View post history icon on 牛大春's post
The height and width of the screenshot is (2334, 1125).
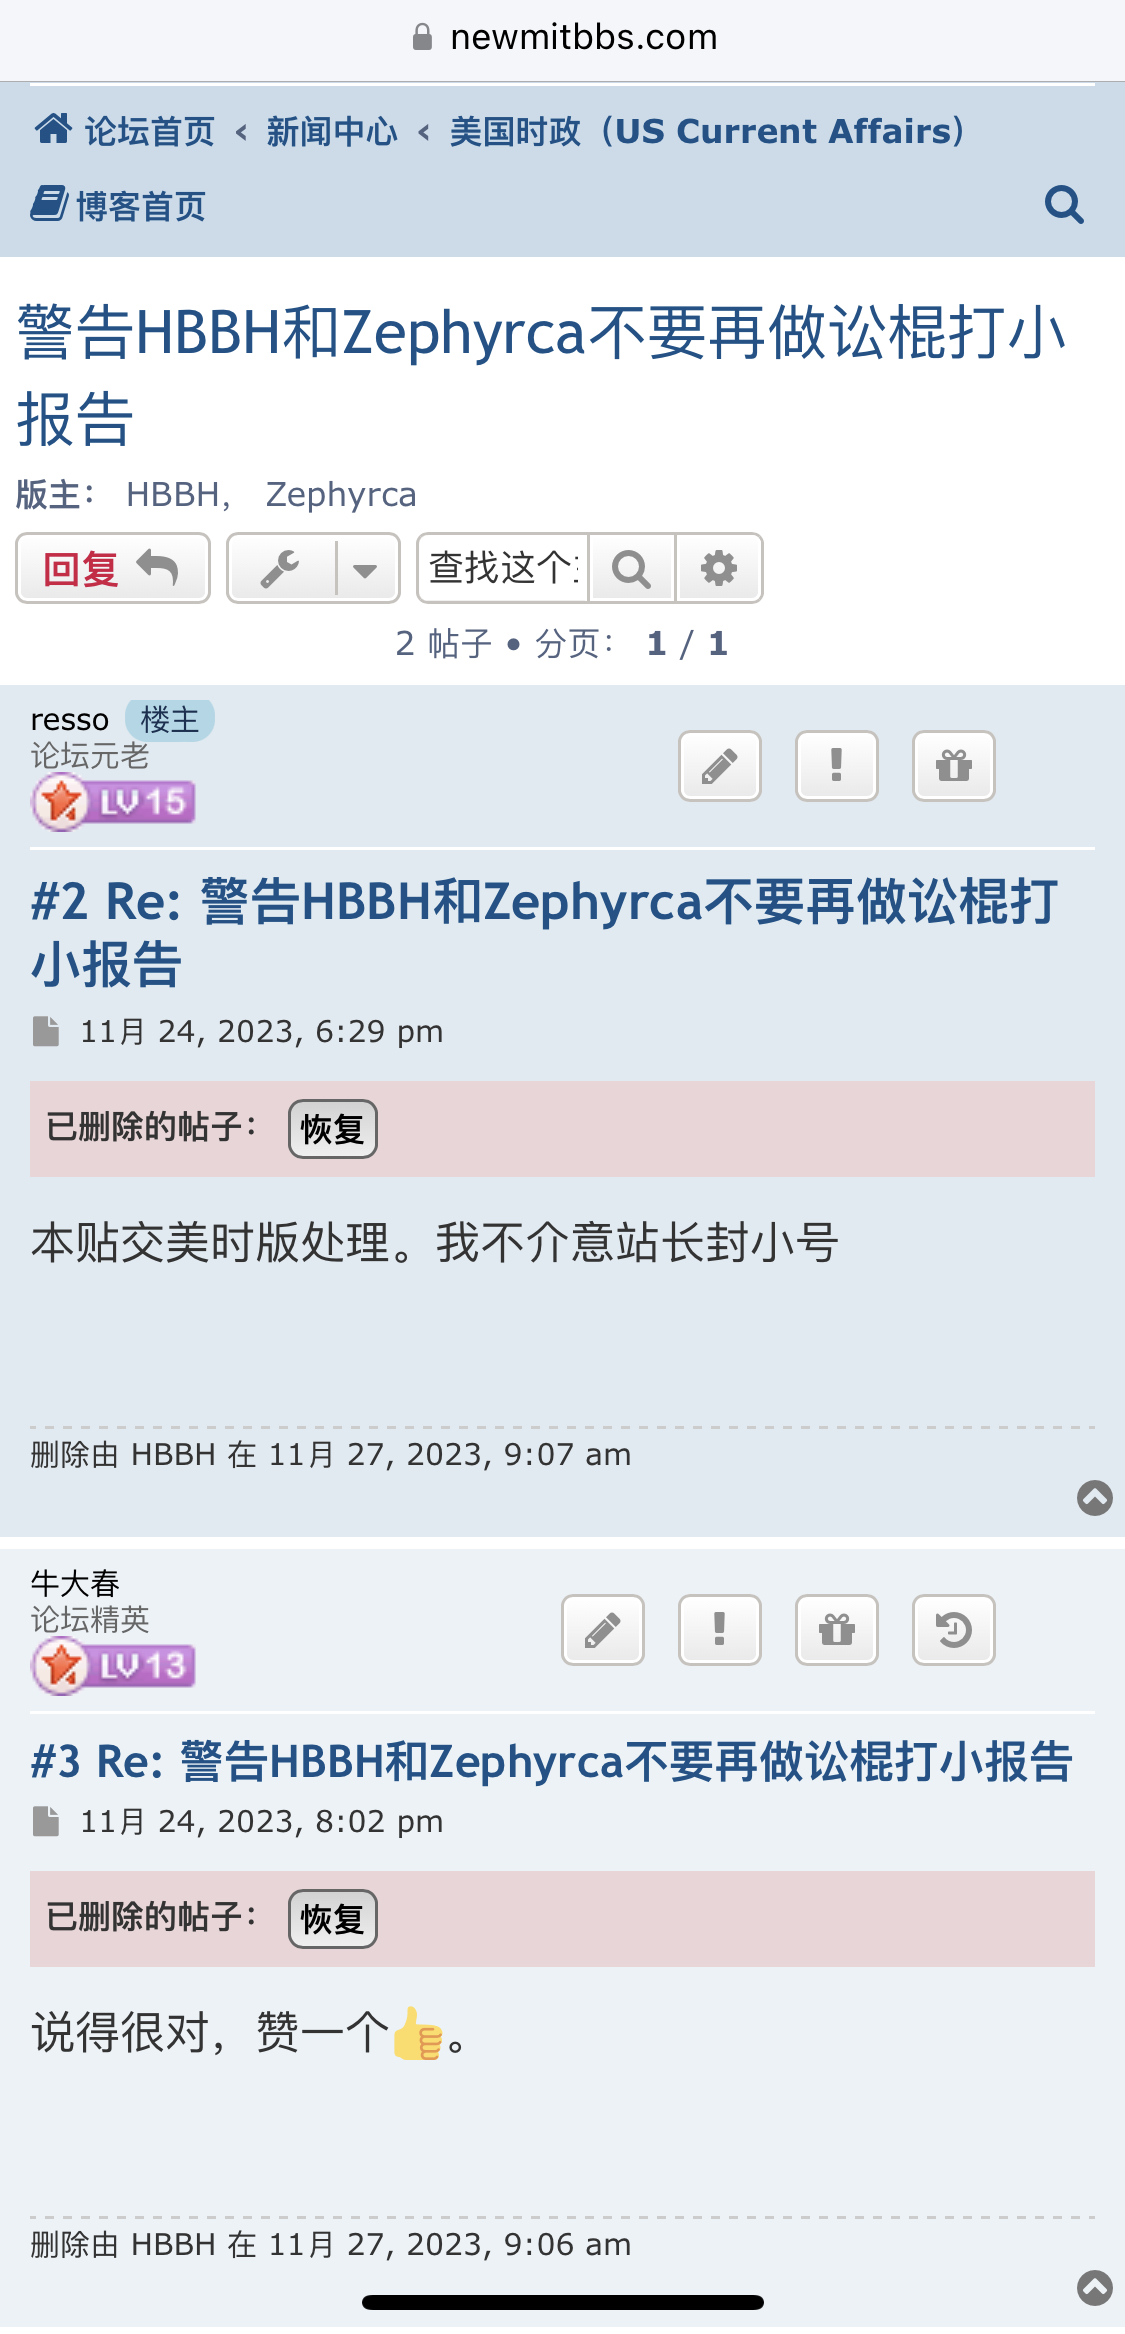coord(954,1630)
